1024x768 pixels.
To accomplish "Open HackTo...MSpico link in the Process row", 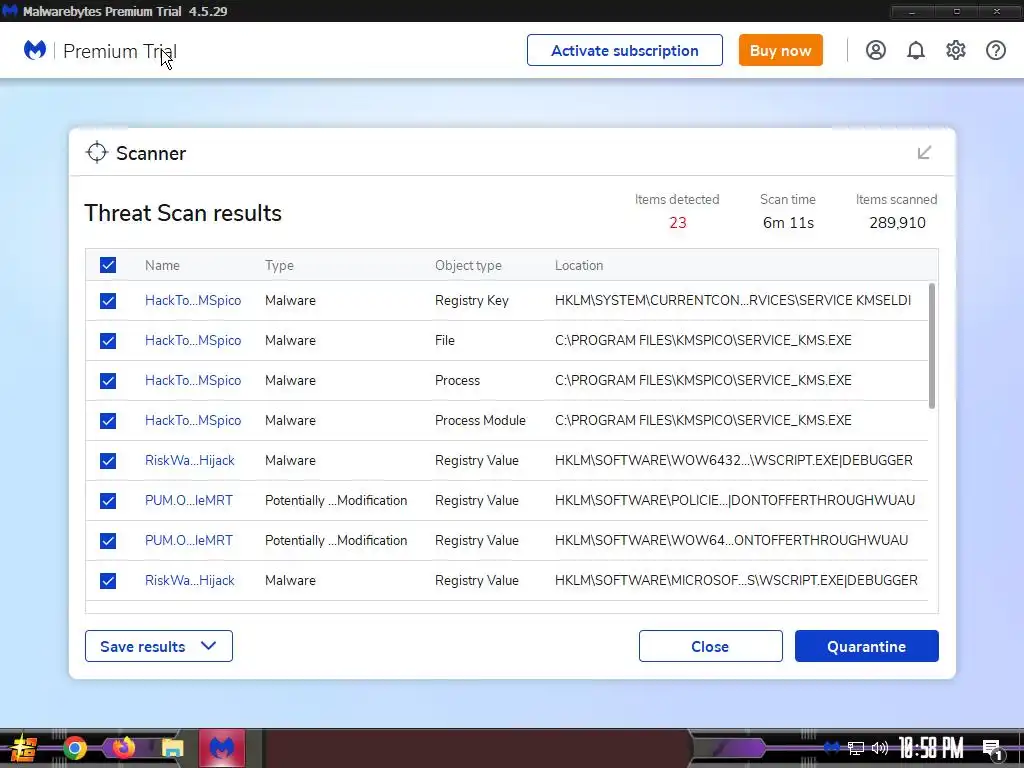I will (193, 380).
